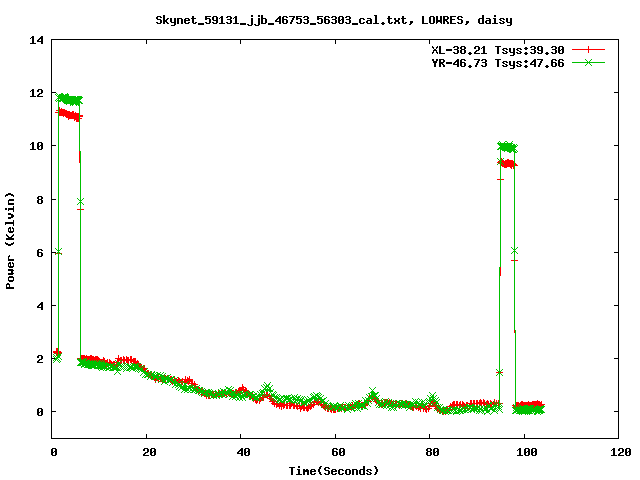Image resolution: width=640 pixels, height=480 pixels.
Task: Click the Power (Kelvin) y-axis label
Action: (x=10, y=241)
